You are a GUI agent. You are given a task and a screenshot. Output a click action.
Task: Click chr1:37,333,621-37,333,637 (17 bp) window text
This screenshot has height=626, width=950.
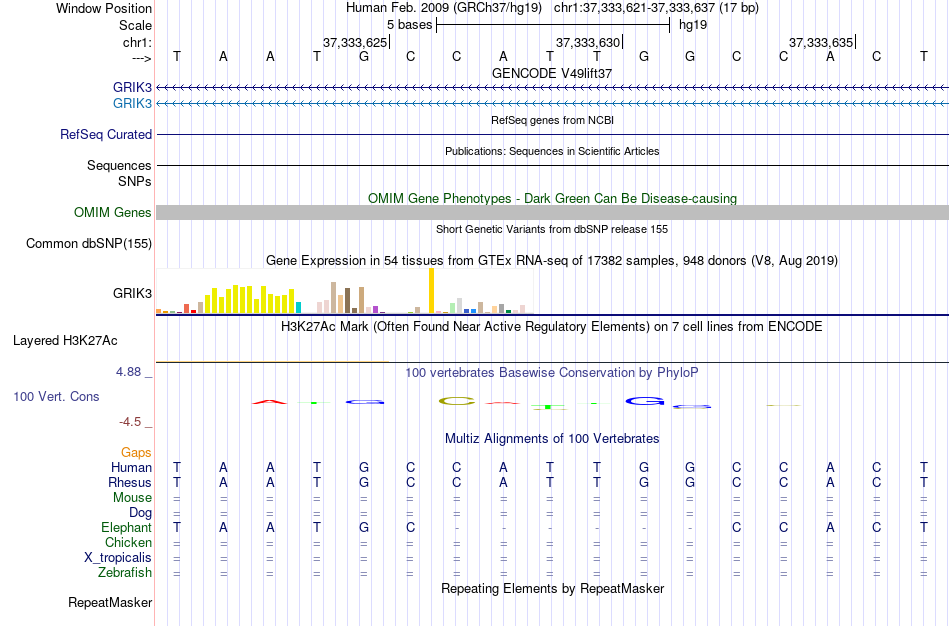(x=656, y=8)
